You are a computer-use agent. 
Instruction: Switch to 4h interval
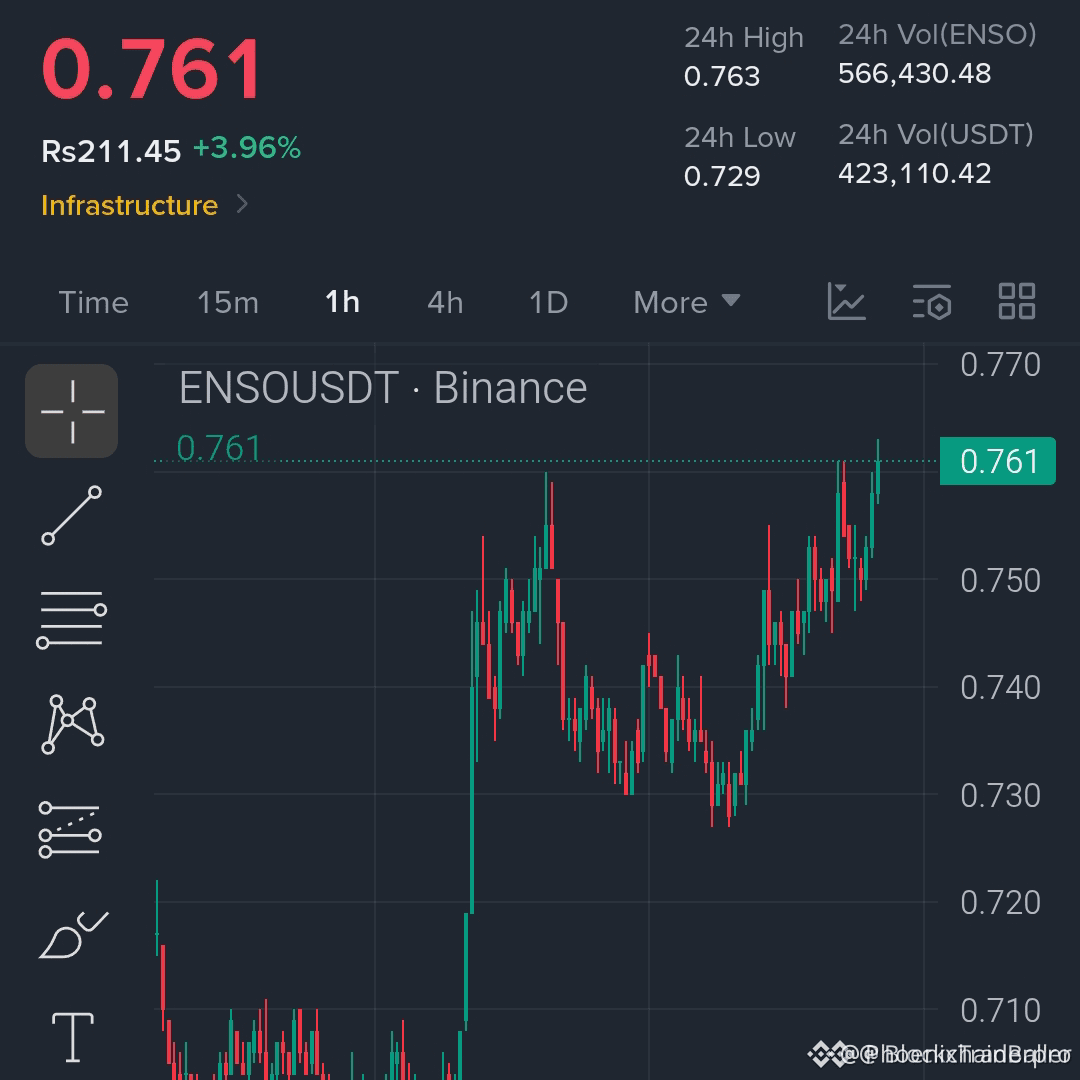click(x=445, y=303)
